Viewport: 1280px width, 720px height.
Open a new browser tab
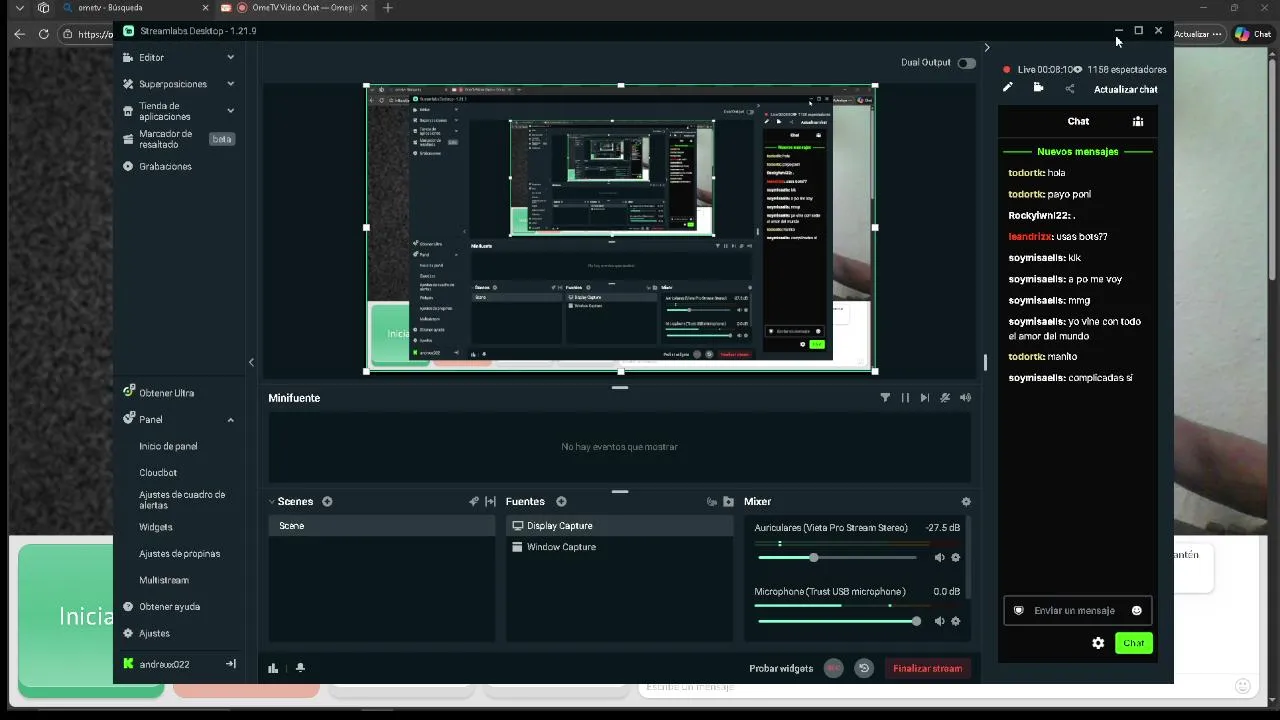[387, 8]
